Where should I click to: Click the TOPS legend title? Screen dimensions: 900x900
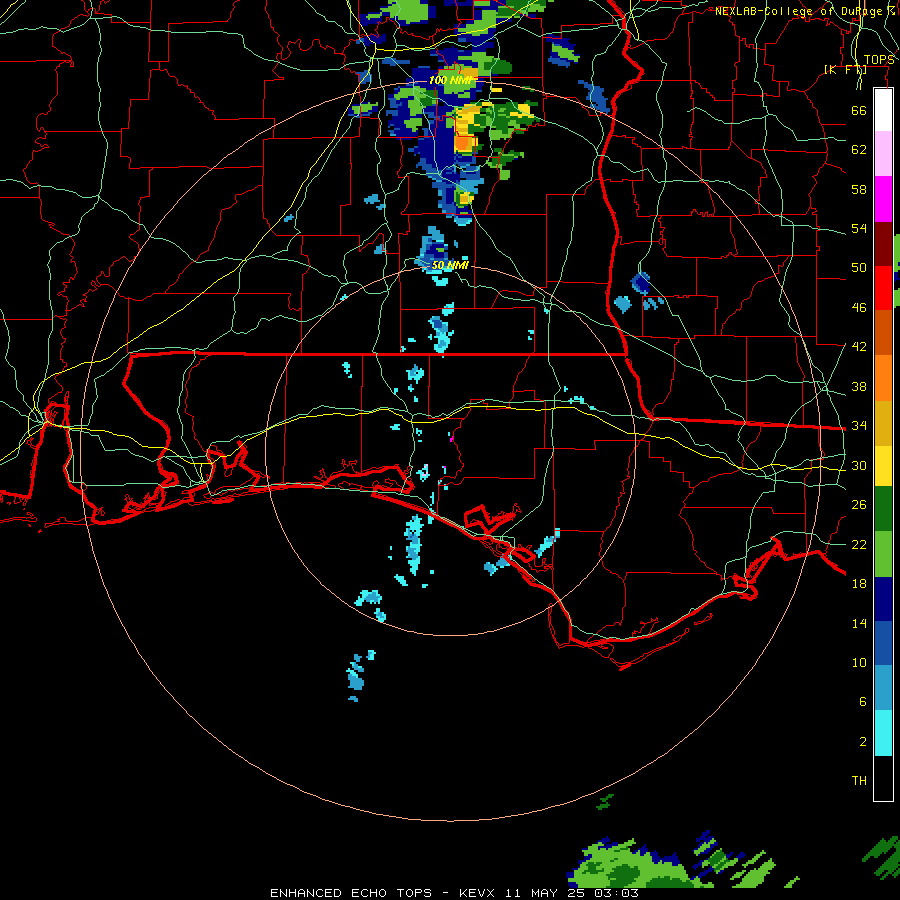point(879,60)
